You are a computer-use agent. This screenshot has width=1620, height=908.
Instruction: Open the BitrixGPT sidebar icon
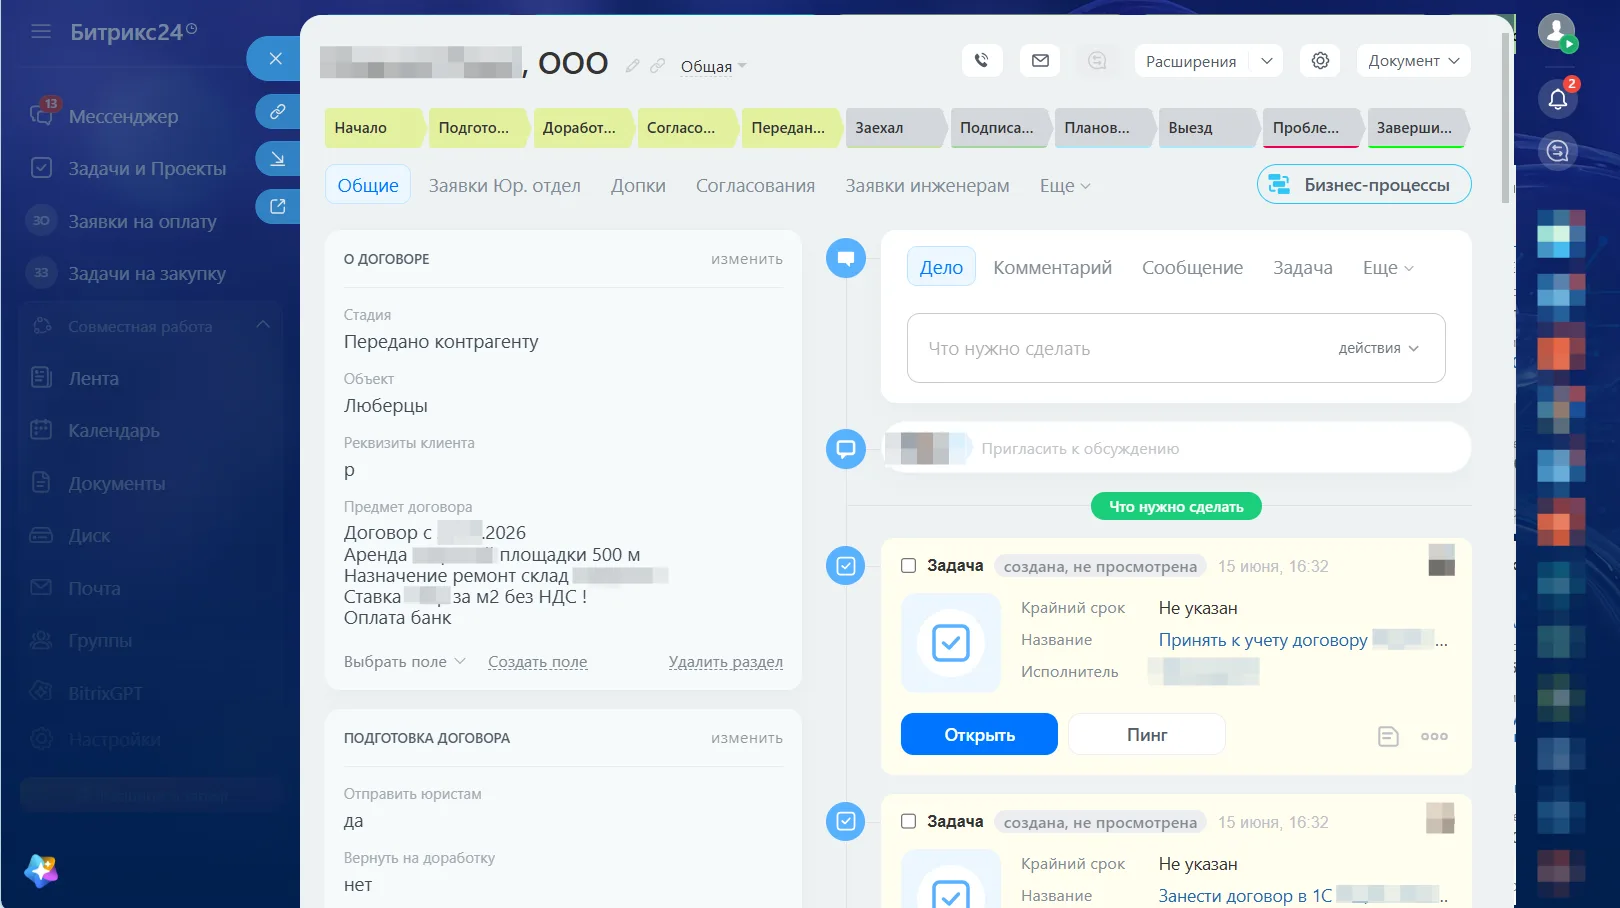tap(41, 692)
